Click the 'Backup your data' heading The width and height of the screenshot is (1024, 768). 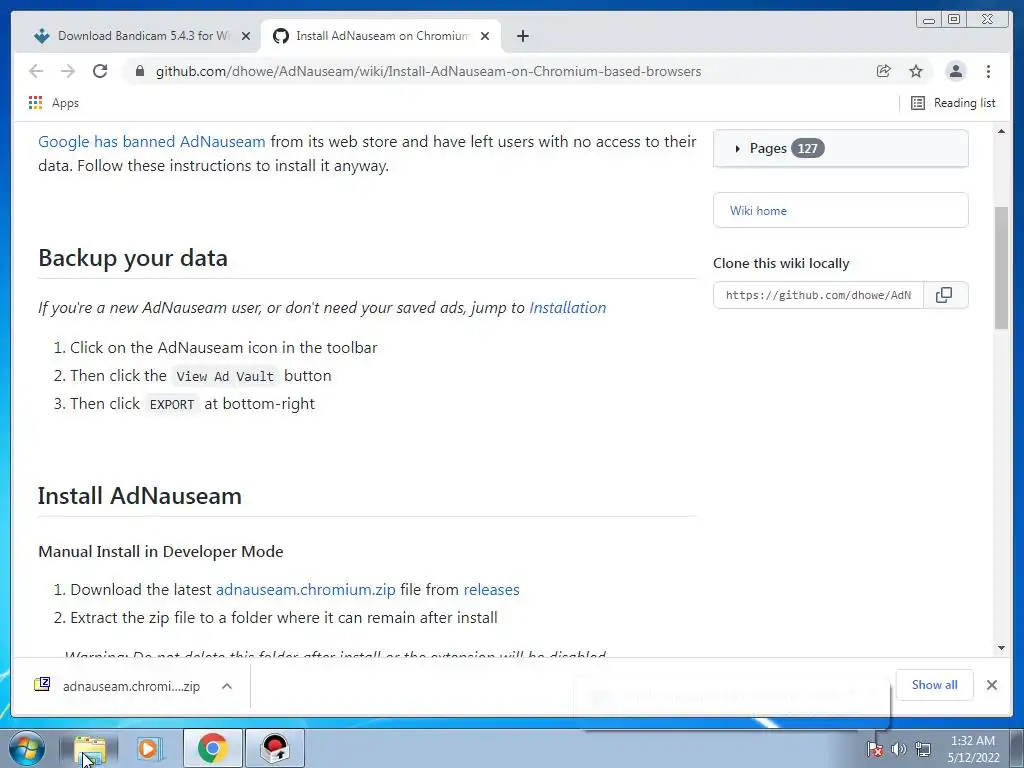tap(133, 258)
